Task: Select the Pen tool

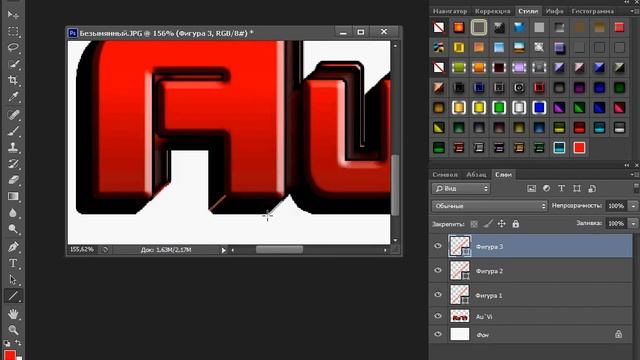Action: point(13,247)
